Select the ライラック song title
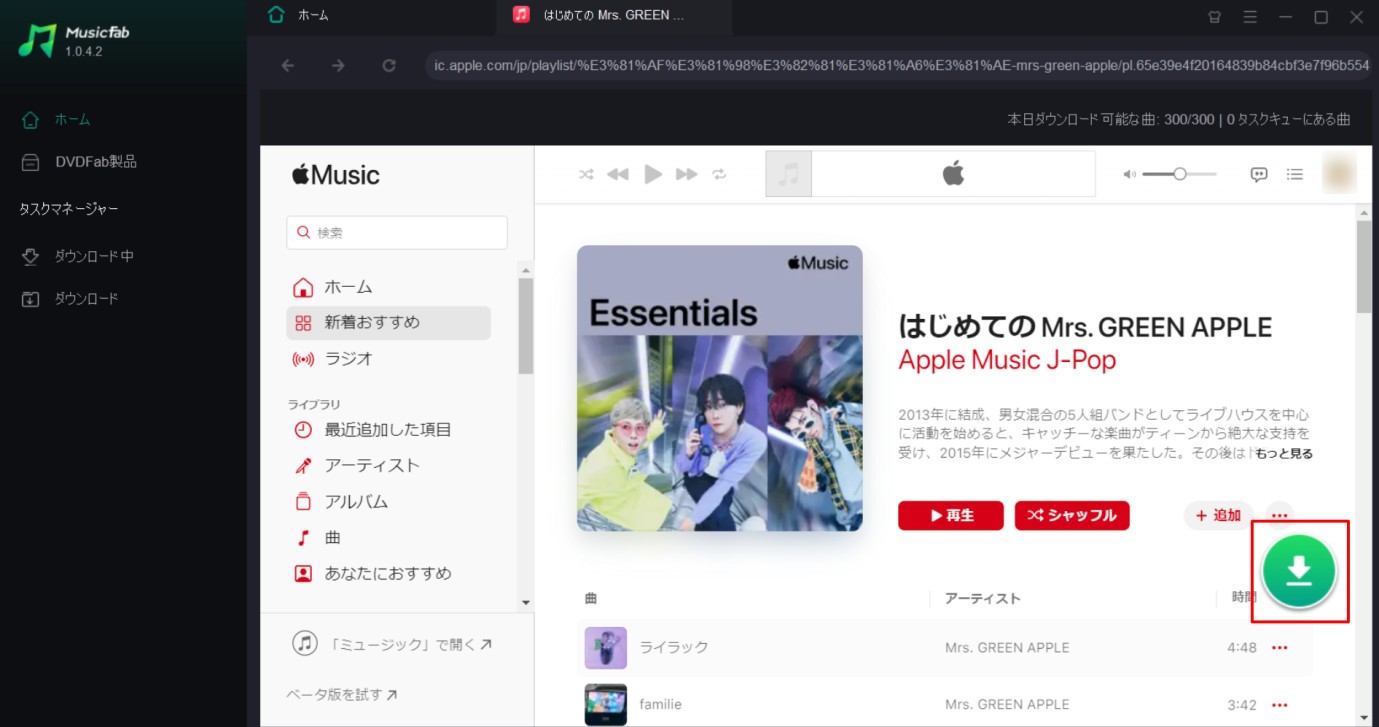1379x727 pixels. 674,648
